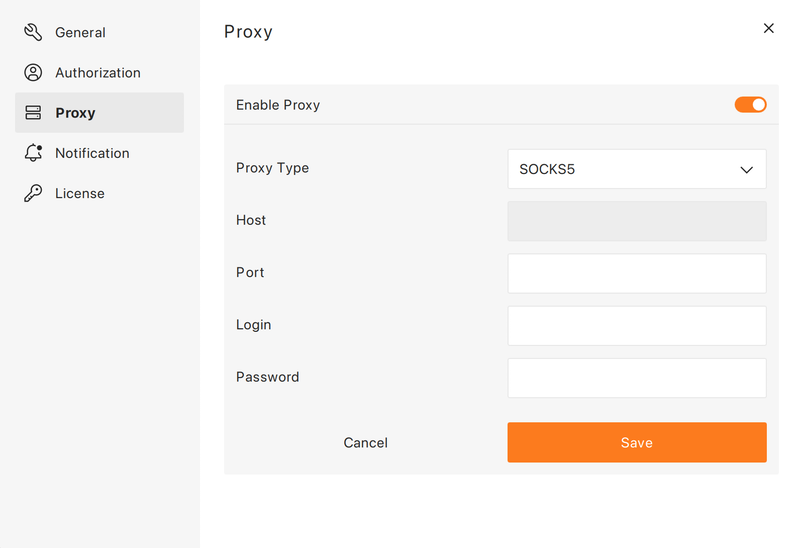
Task: Click the Proxy server icon
Action: pos(33,113)
